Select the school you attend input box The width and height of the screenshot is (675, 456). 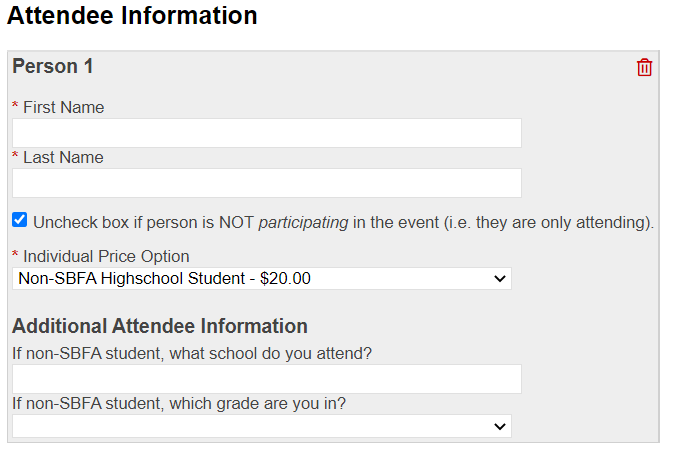click(x=267, y=379)
